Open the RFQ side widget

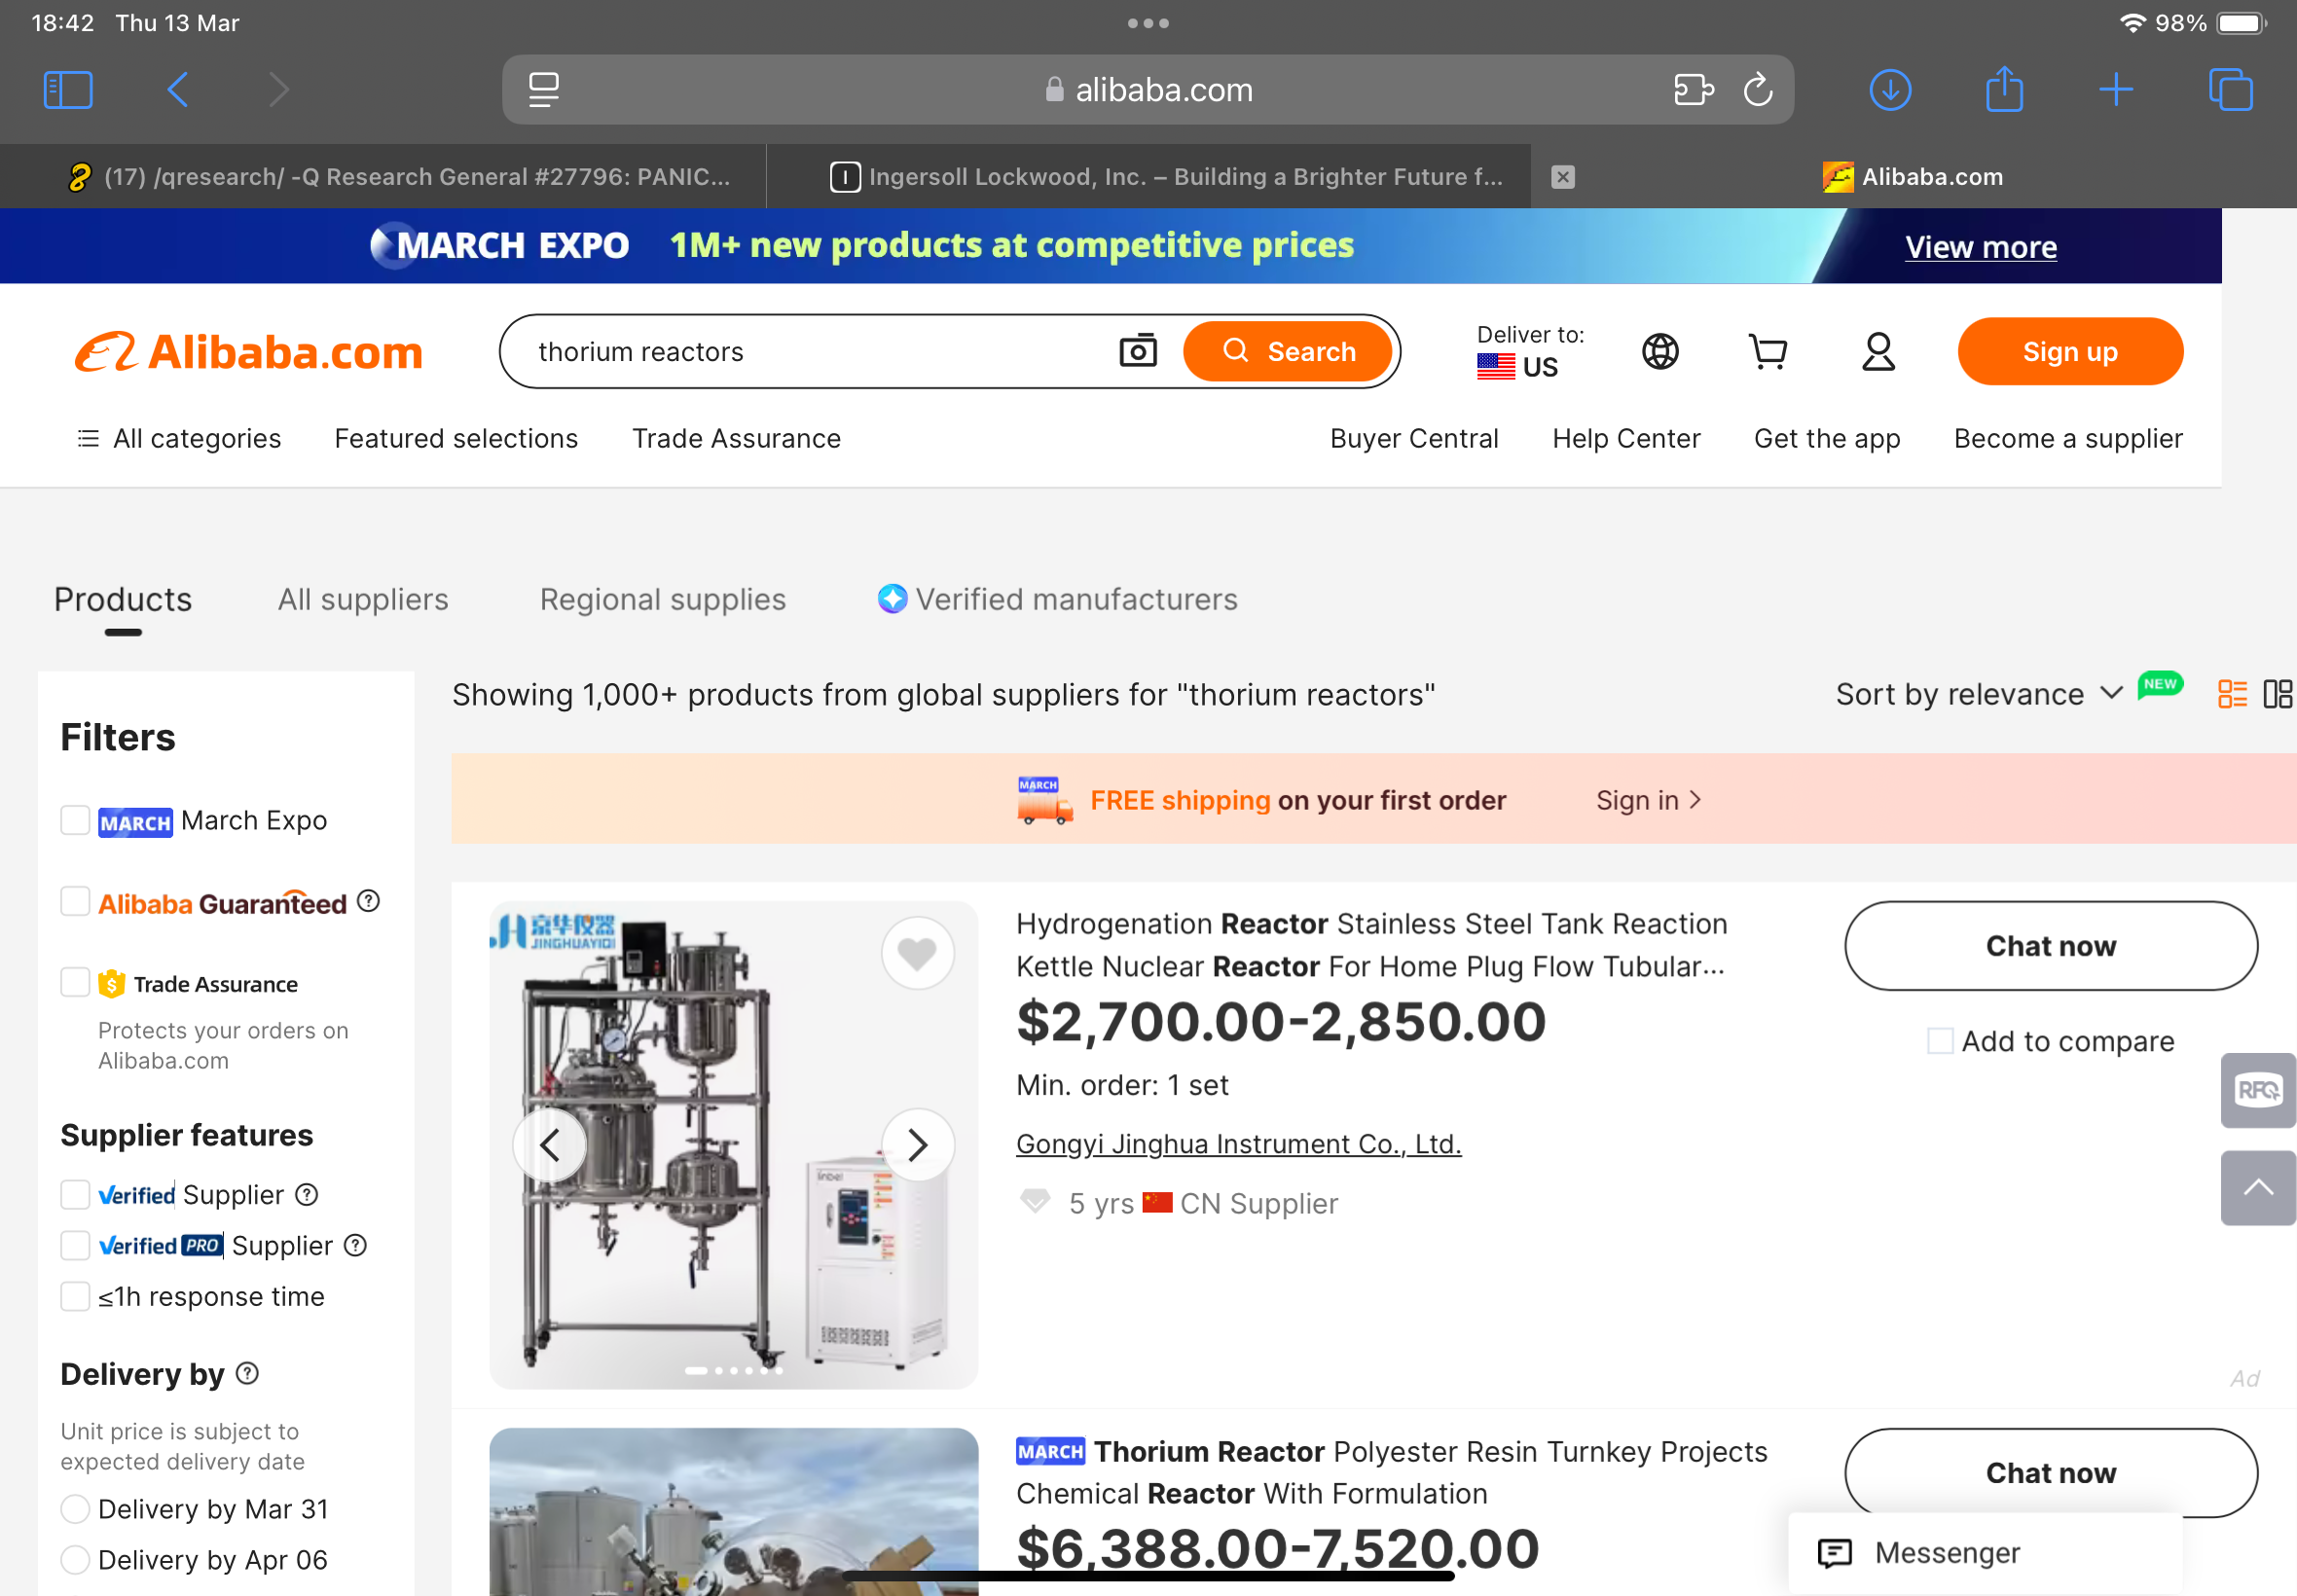pos(2258,1090)
